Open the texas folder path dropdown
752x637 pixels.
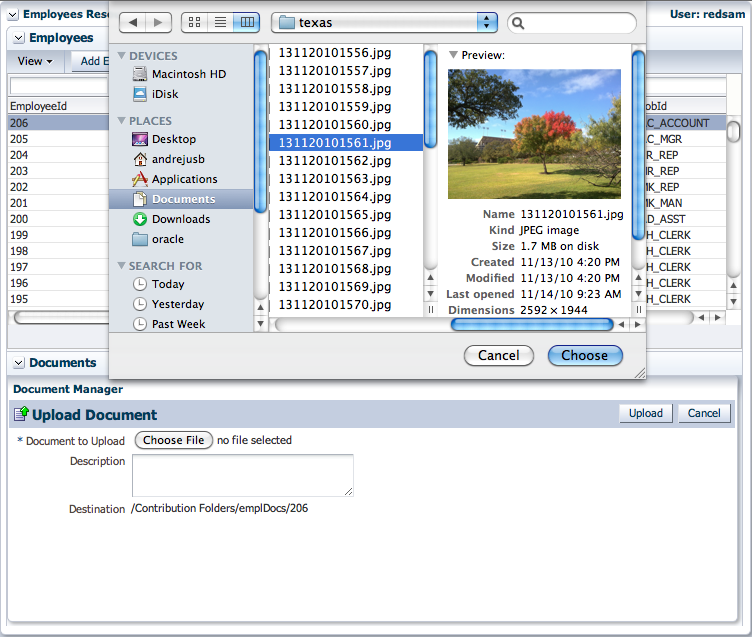point(384,23)
